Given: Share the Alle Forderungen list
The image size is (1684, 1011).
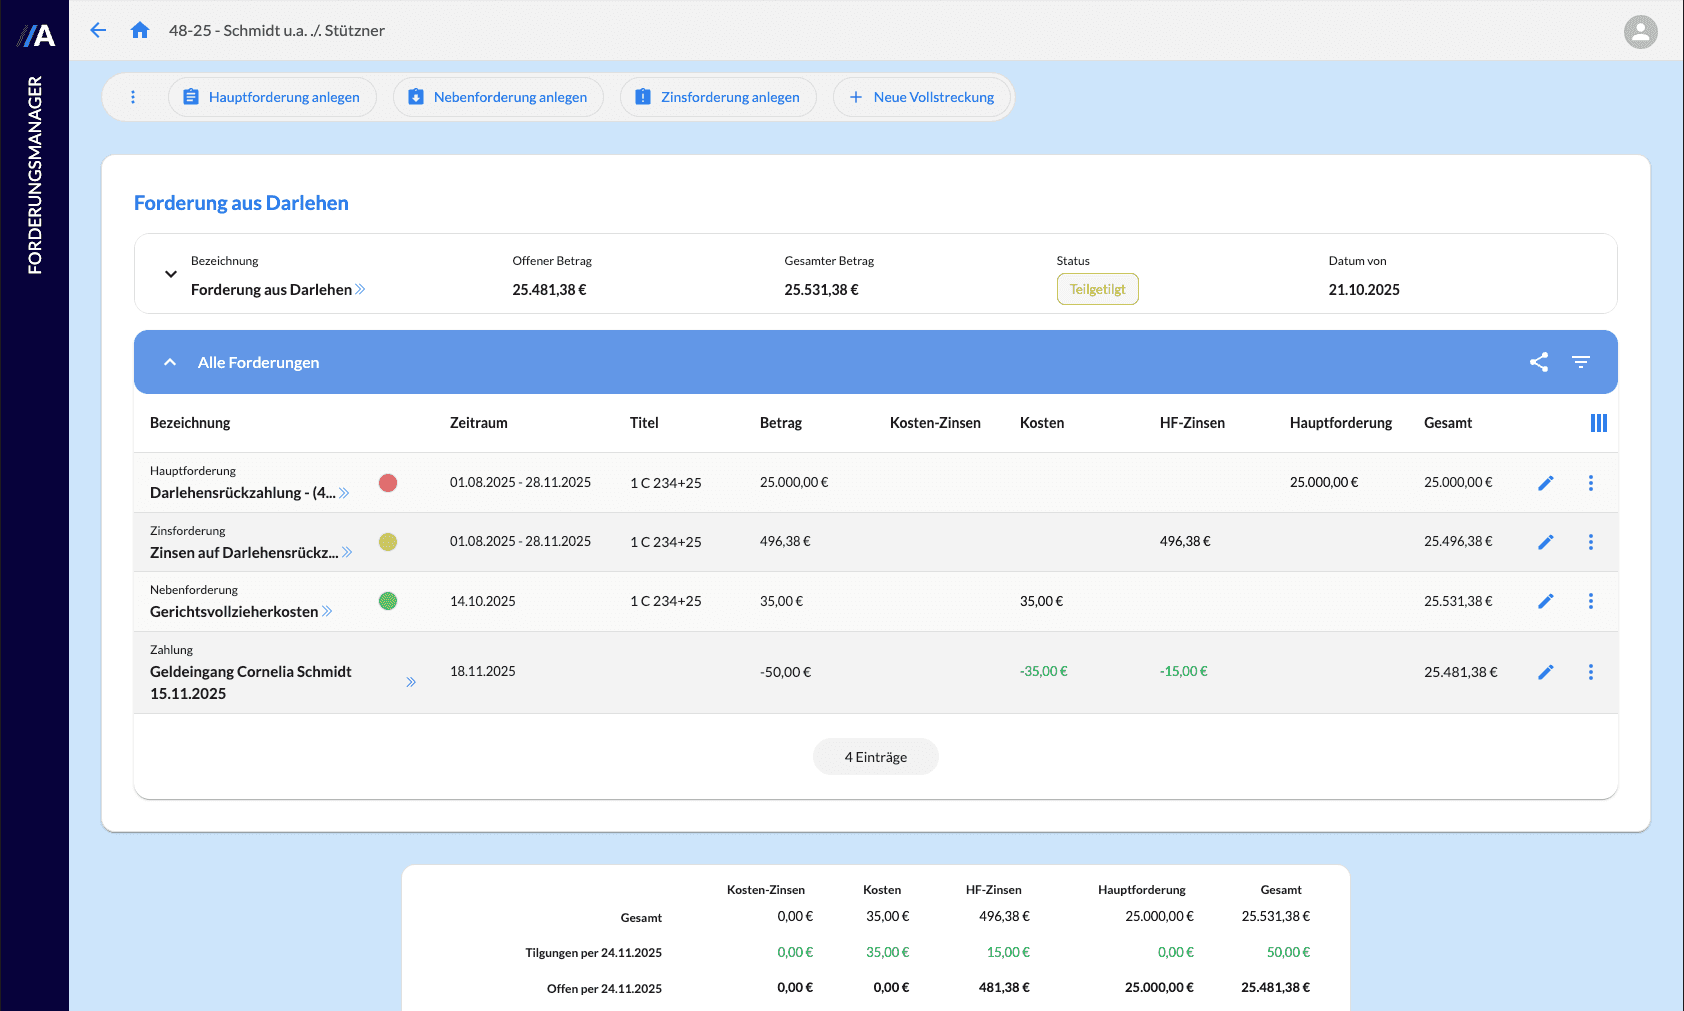Looking at the screenshot, I should coord(1539,362).
